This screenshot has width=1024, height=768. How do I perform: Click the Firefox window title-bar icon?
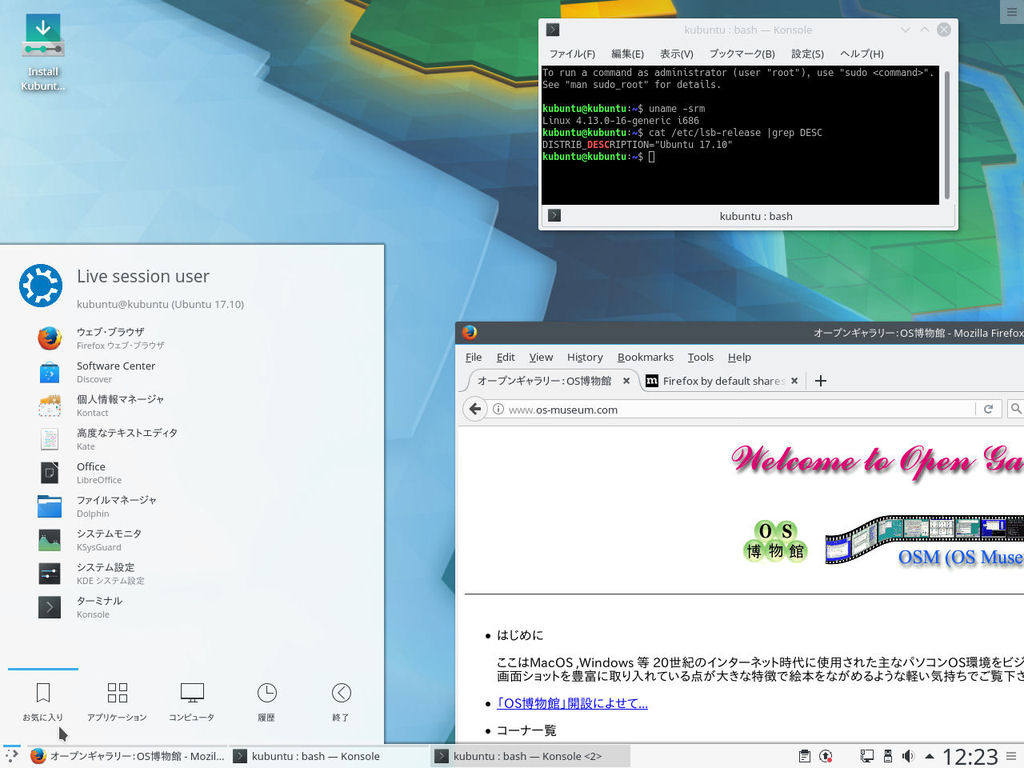469,332
